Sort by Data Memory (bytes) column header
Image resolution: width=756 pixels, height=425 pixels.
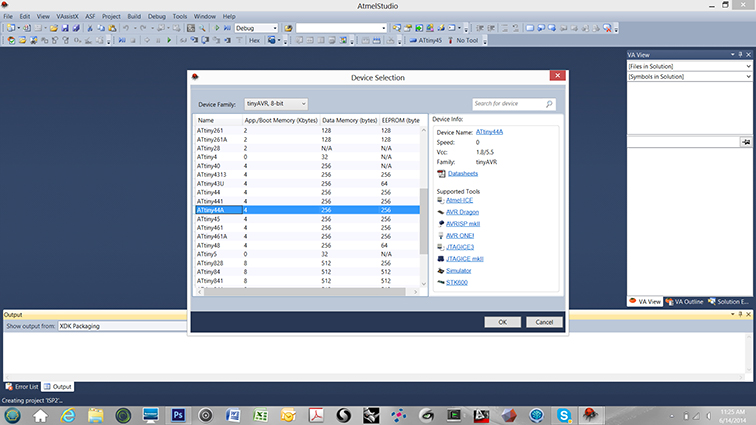pos(349,120)
